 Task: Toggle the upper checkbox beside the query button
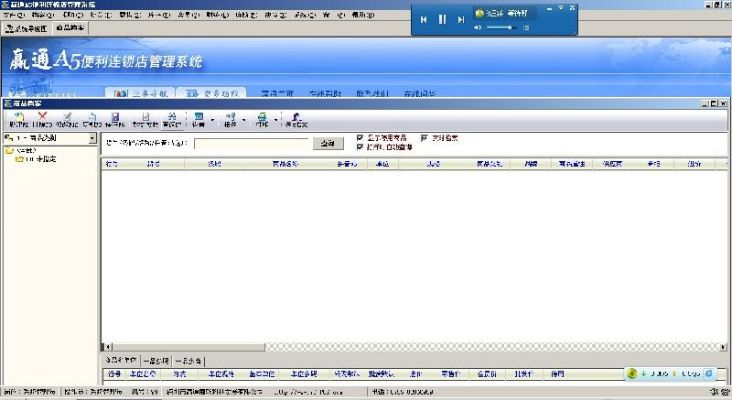click(359, 138)
